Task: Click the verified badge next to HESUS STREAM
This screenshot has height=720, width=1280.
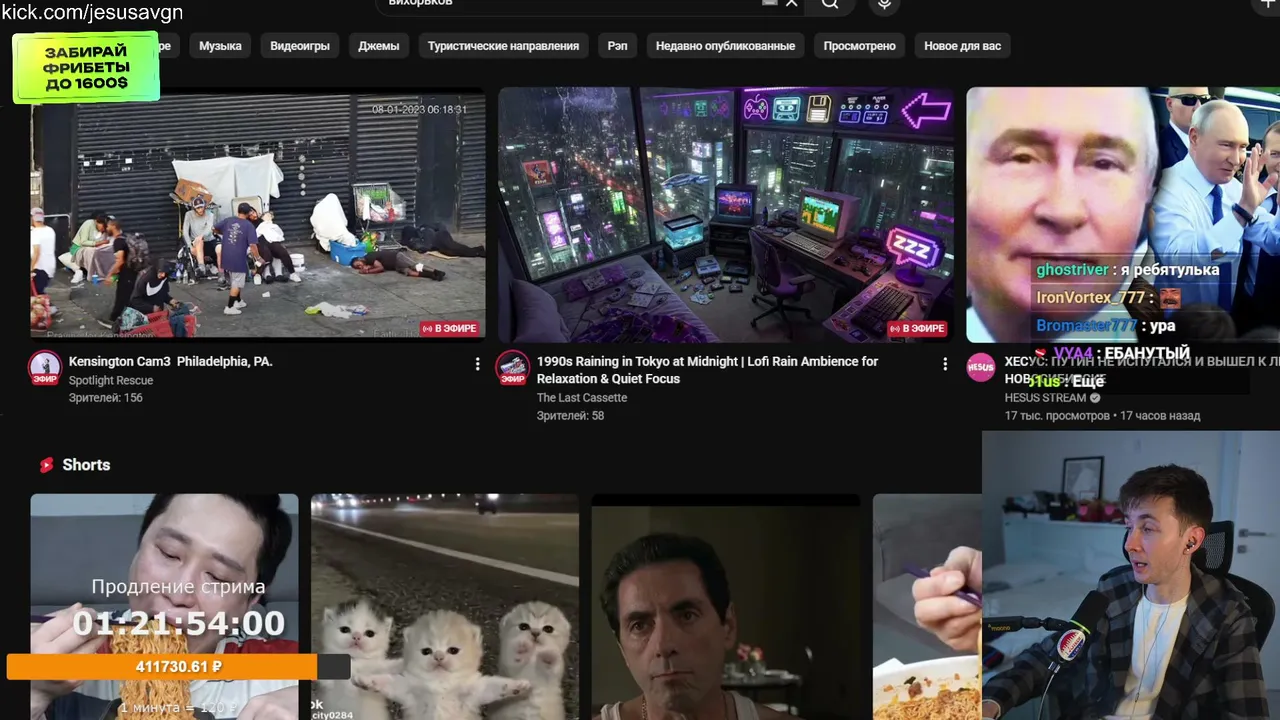Action: pos(1095,398)
